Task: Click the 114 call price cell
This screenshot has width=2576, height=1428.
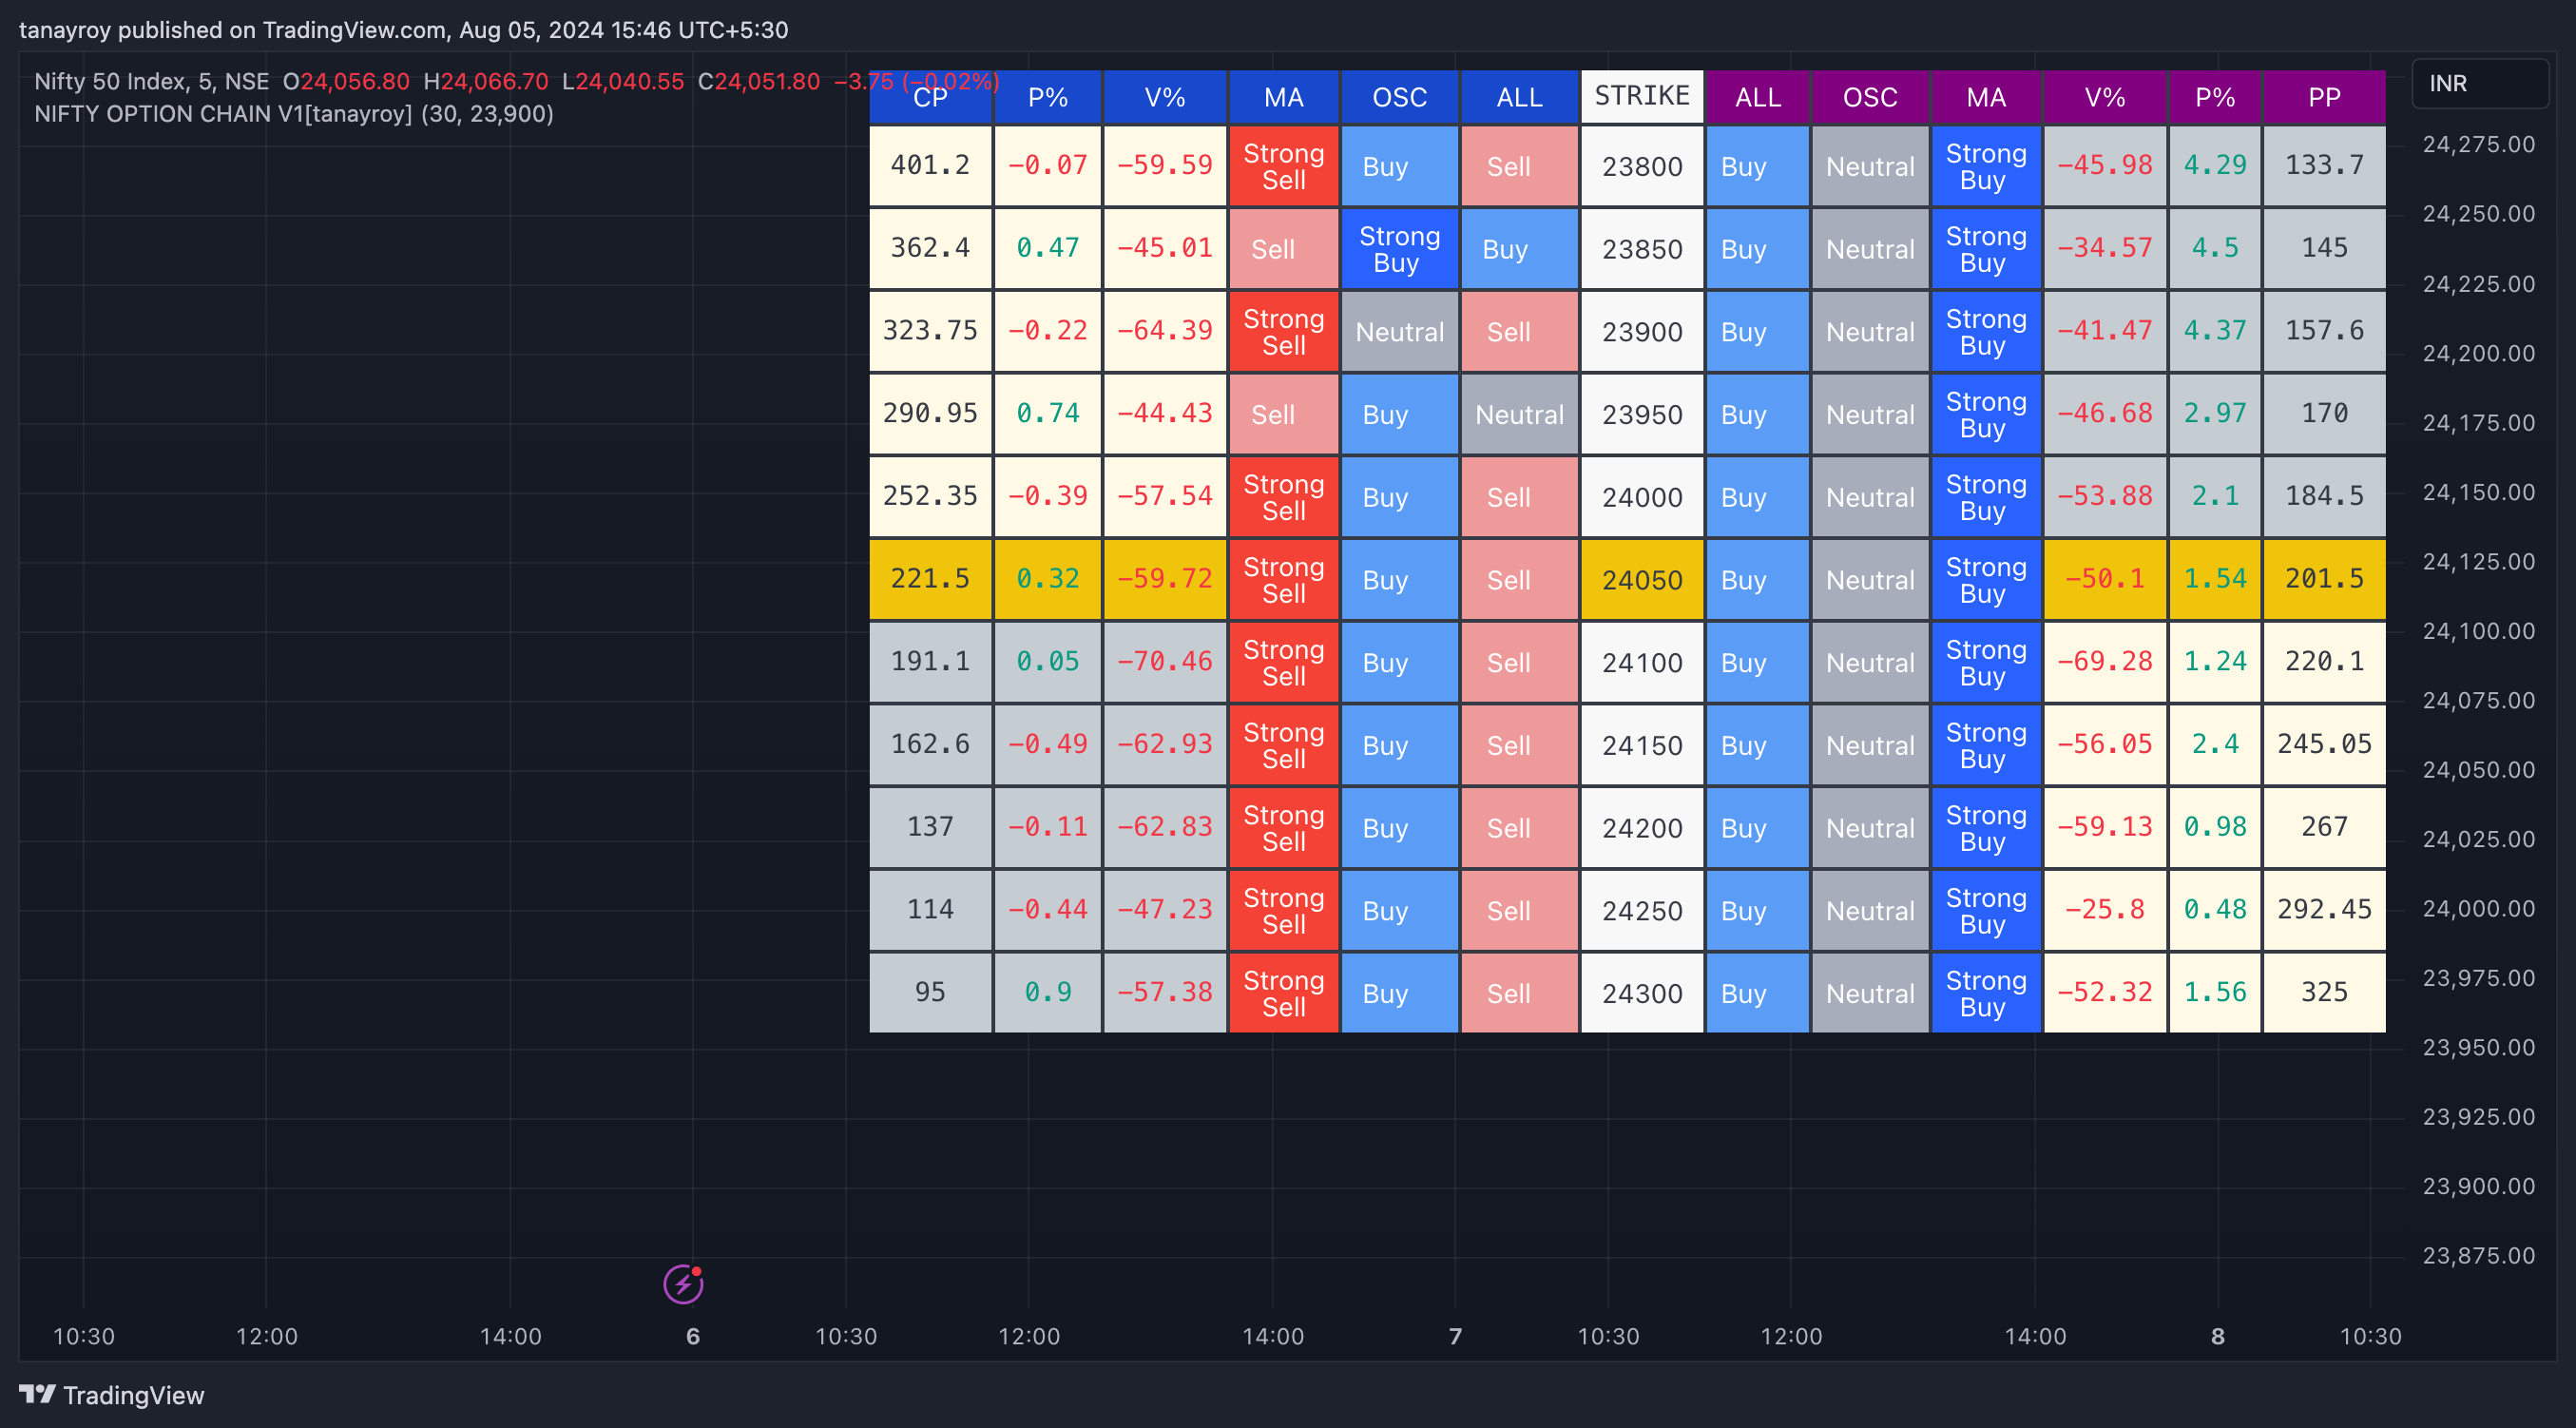Action: 930,910
